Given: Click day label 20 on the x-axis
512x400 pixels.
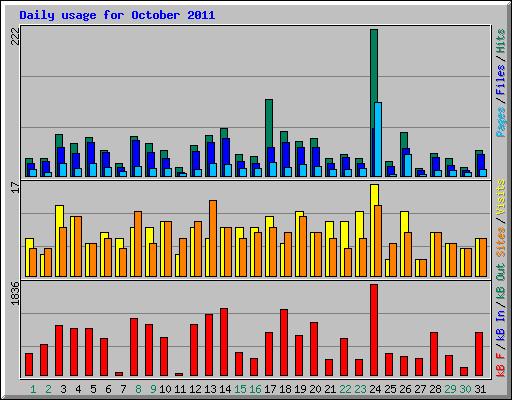Looking at the screenshot, I should pyautogui.click(x=315, y=389).
